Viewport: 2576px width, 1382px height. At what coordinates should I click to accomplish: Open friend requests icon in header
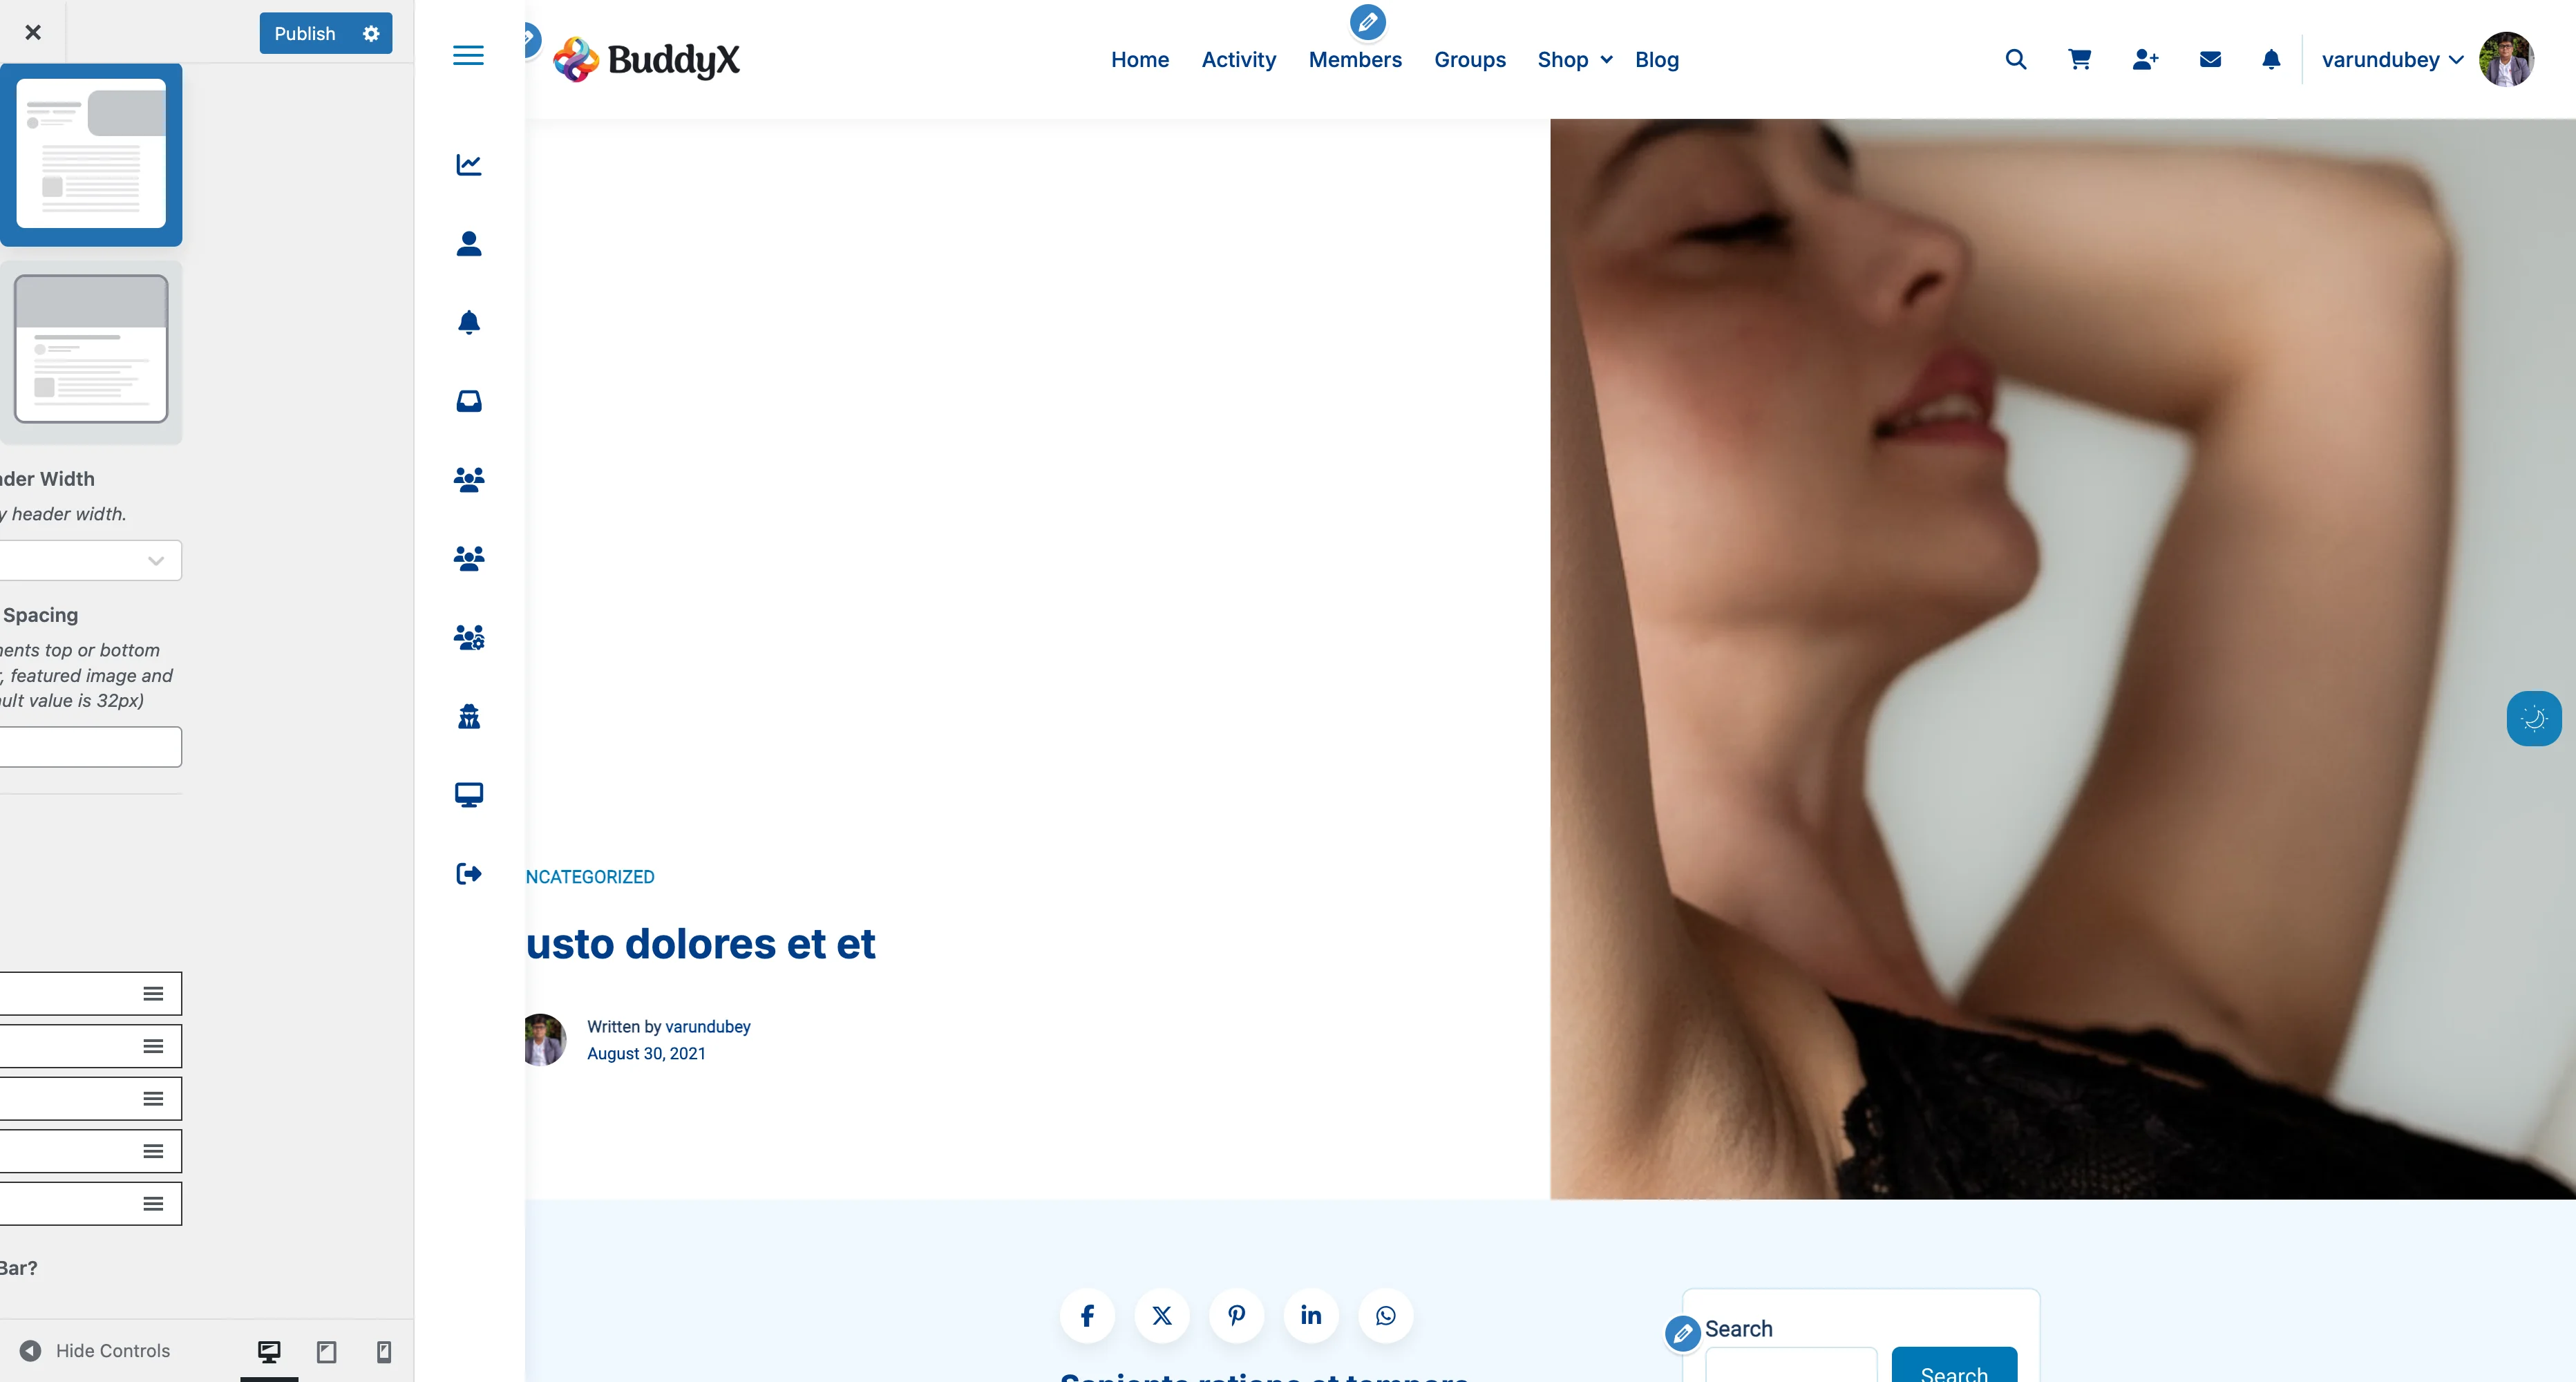click(x=2145, y=60)
